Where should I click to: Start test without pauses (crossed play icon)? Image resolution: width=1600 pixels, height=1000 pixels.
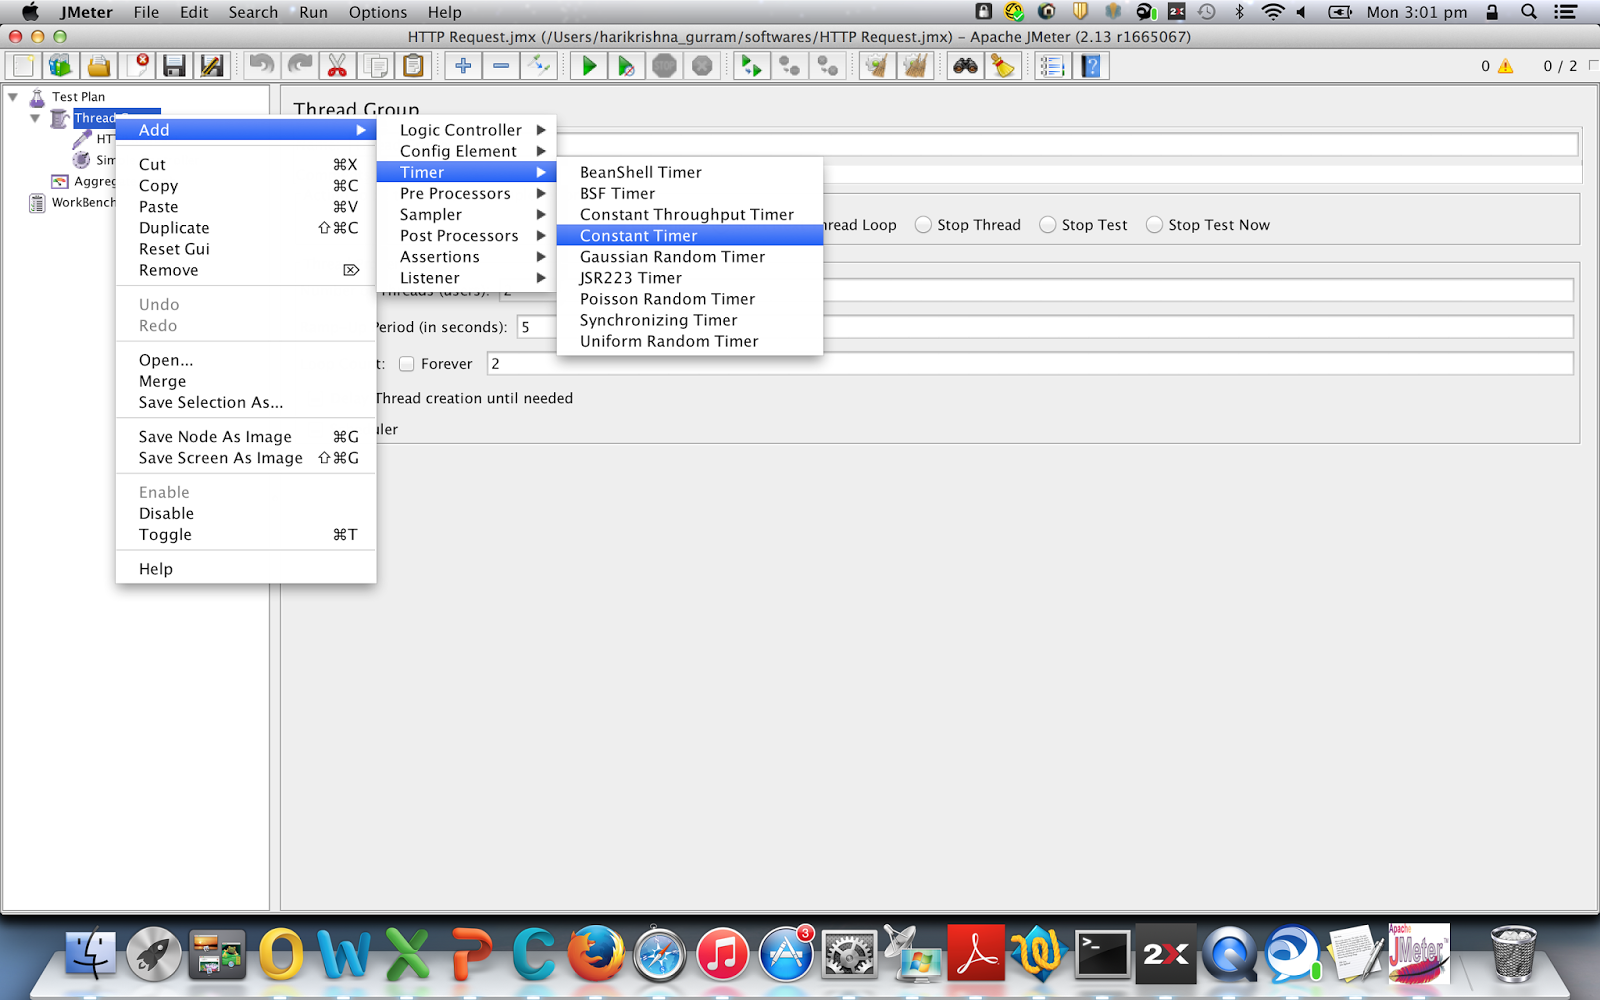627,65
